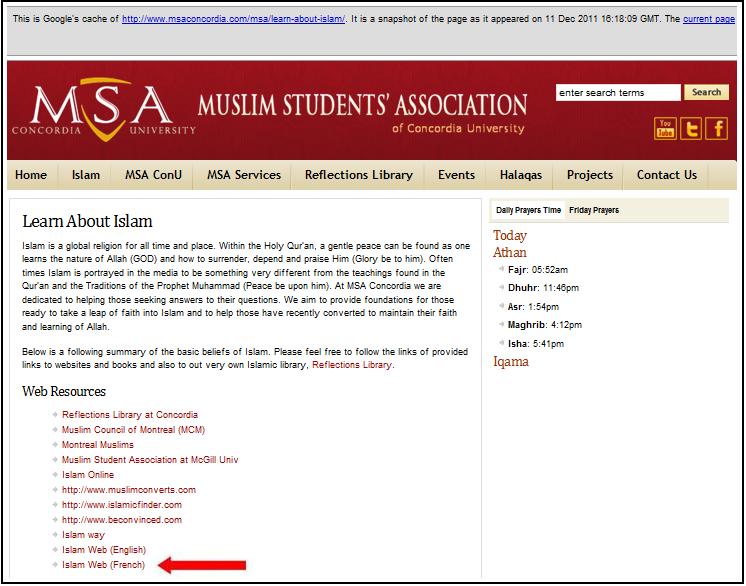Click the Twitter icon in header

tap(691, 128)
